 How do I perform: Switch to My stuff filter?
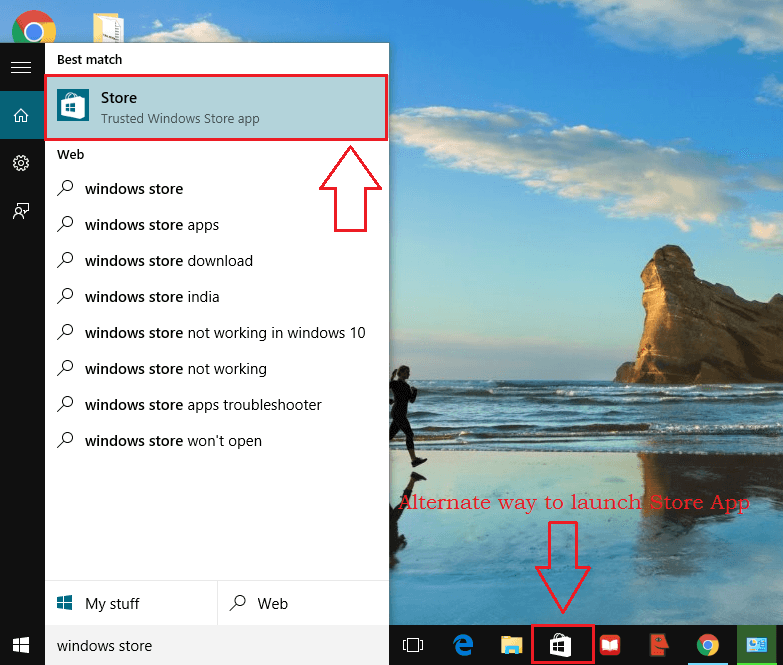pos(131,603)
